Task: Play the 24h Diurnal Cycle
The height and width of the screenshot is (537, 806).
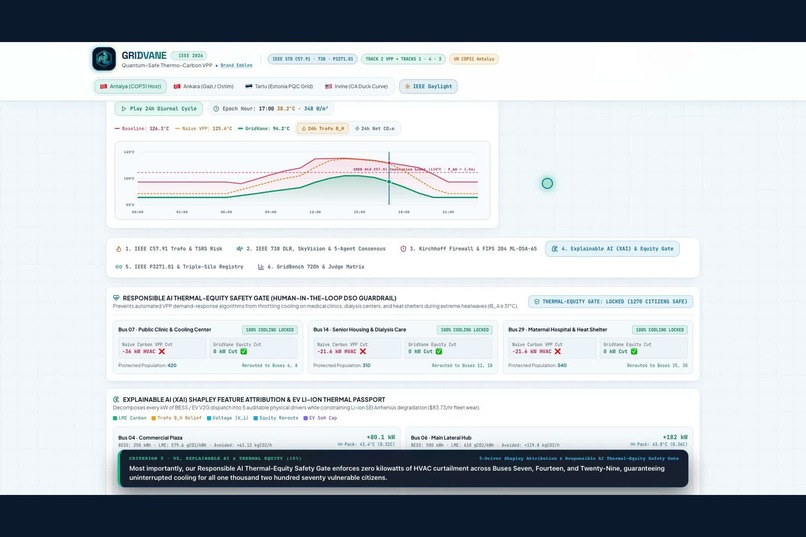Action: coord(159,109)
